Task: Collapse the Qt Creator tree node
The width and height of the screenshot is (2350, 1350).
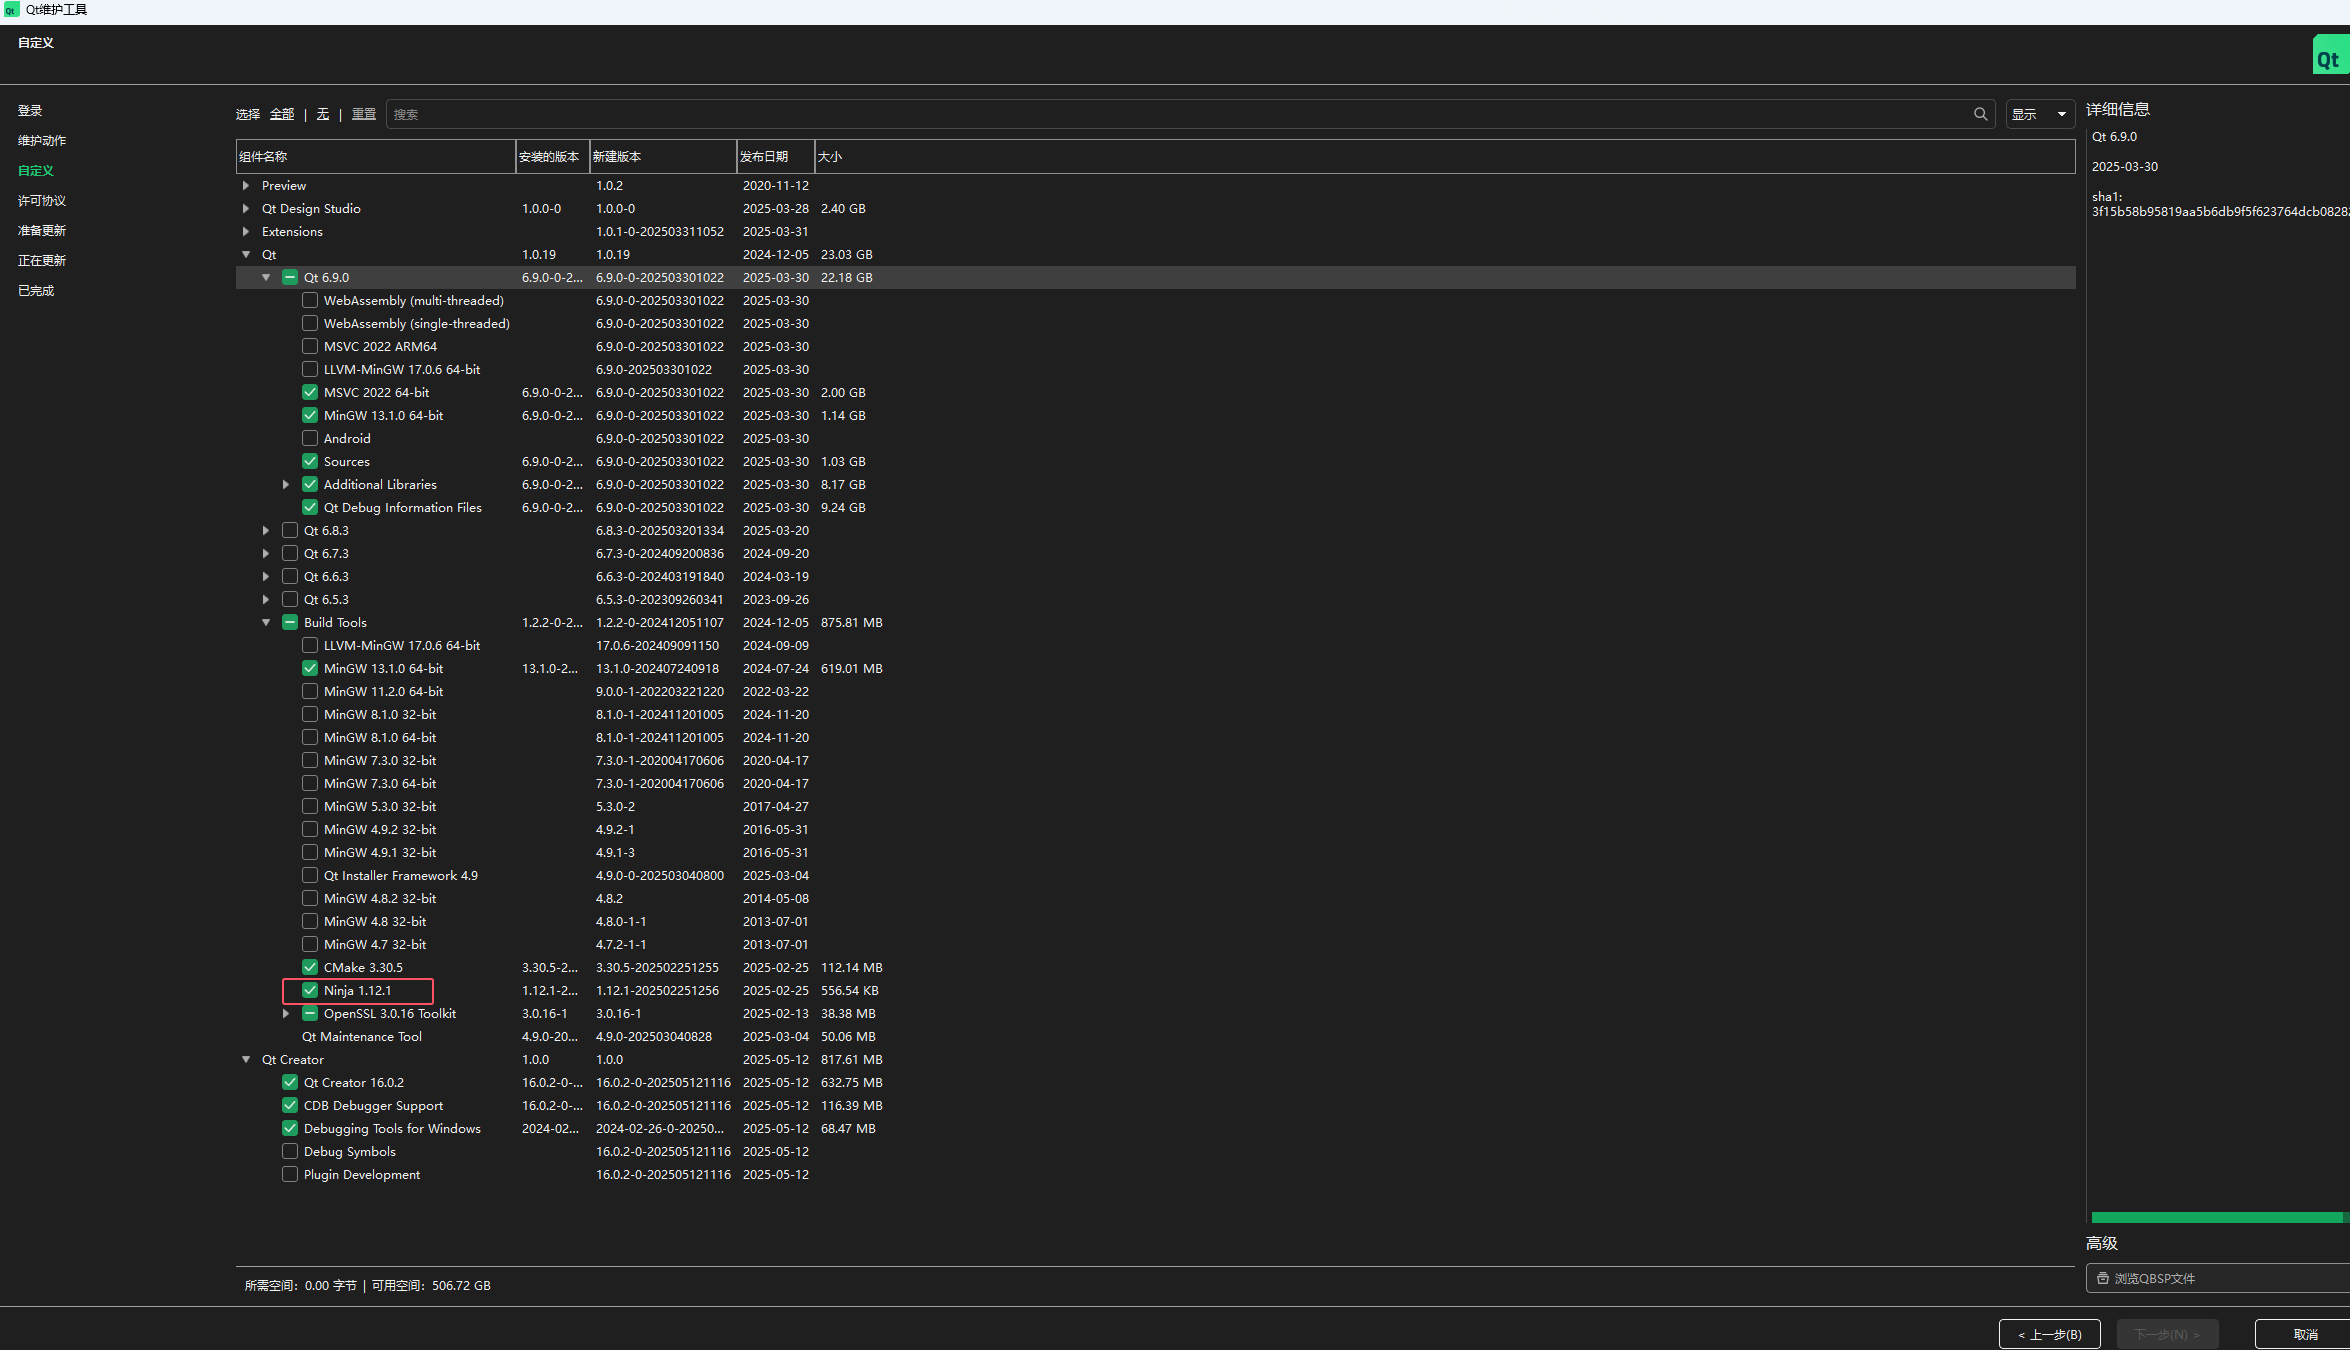Action: tap(246, 1060)
